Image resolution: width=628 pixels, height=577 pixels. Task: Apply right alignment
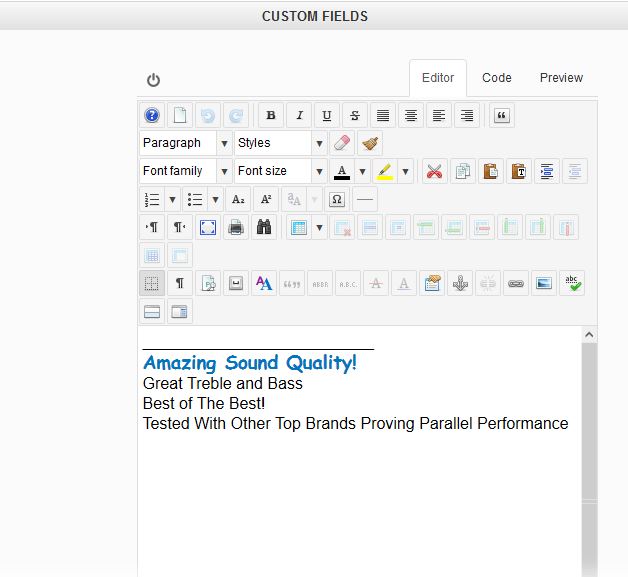coord(467,115)
